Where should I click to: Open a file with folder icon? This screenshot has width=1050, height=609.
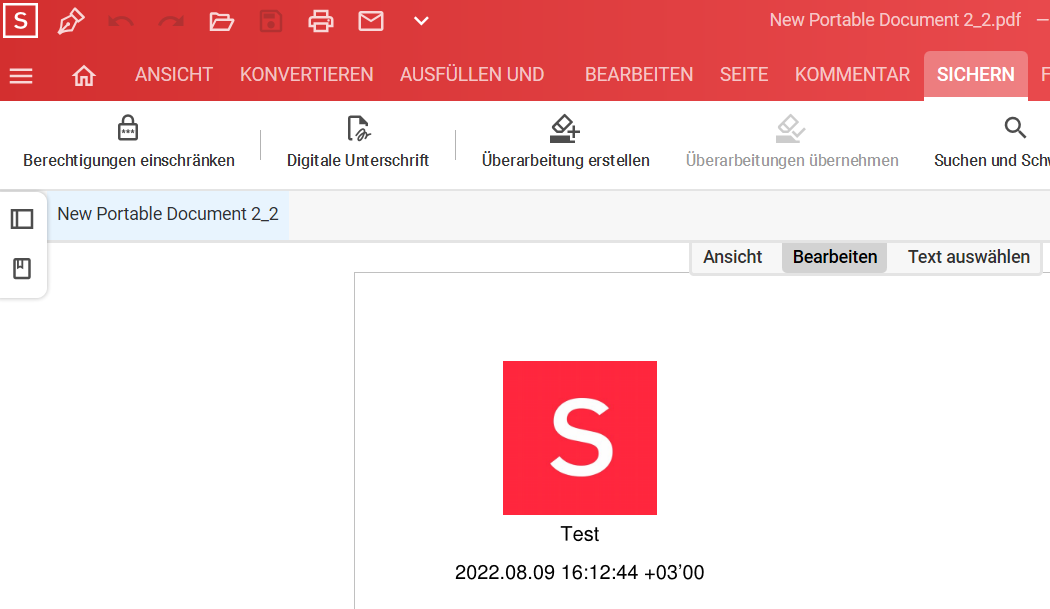(x=221, y=21)
